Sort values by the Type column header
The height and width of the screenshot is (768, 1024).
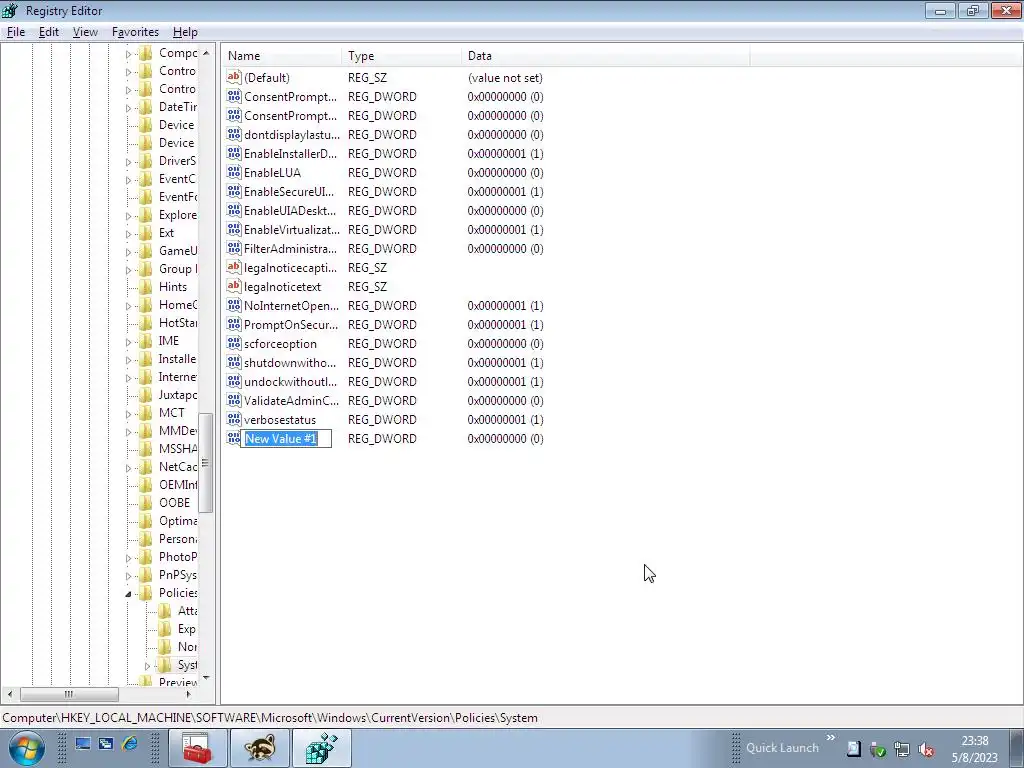coord(401,56)
